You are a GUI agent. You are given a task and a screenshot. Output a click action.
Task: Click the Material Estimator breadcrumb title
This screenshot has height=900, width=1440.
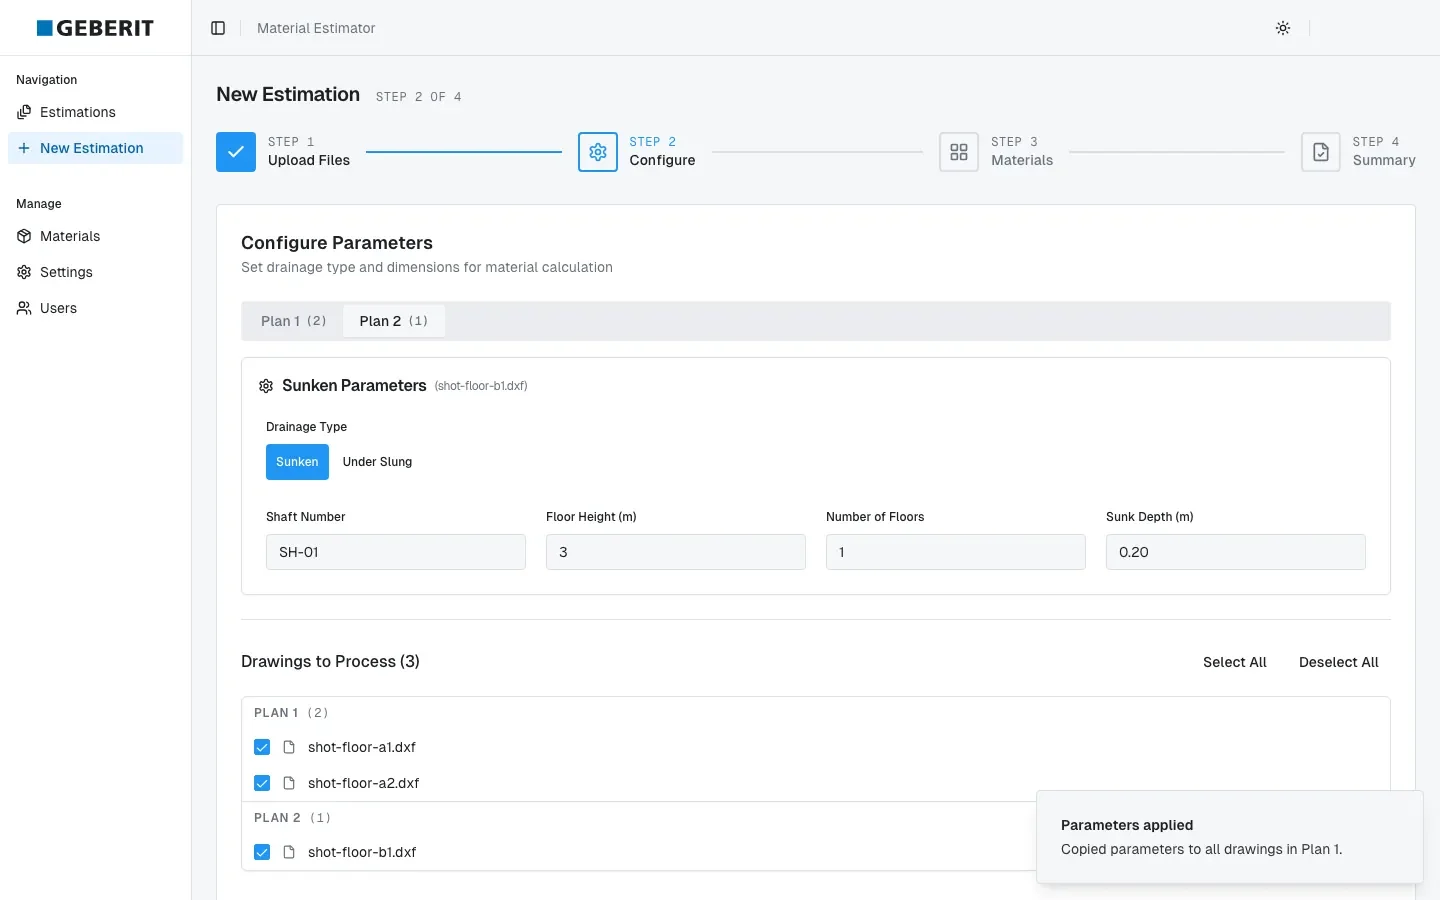316,28
